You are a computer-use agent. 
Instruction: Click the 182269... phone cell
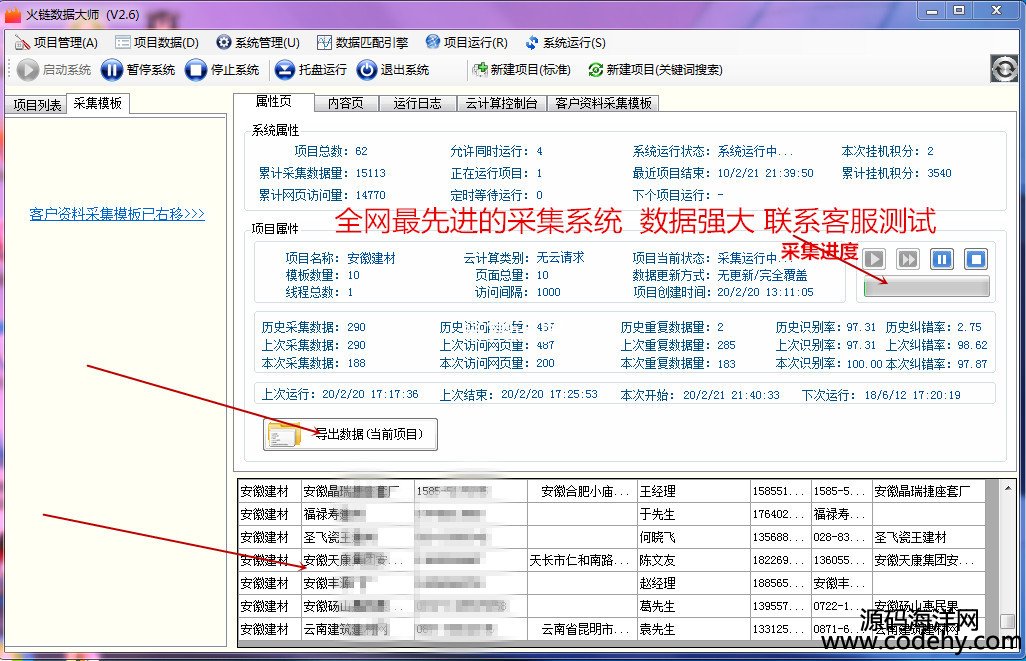tap(781, 560)
